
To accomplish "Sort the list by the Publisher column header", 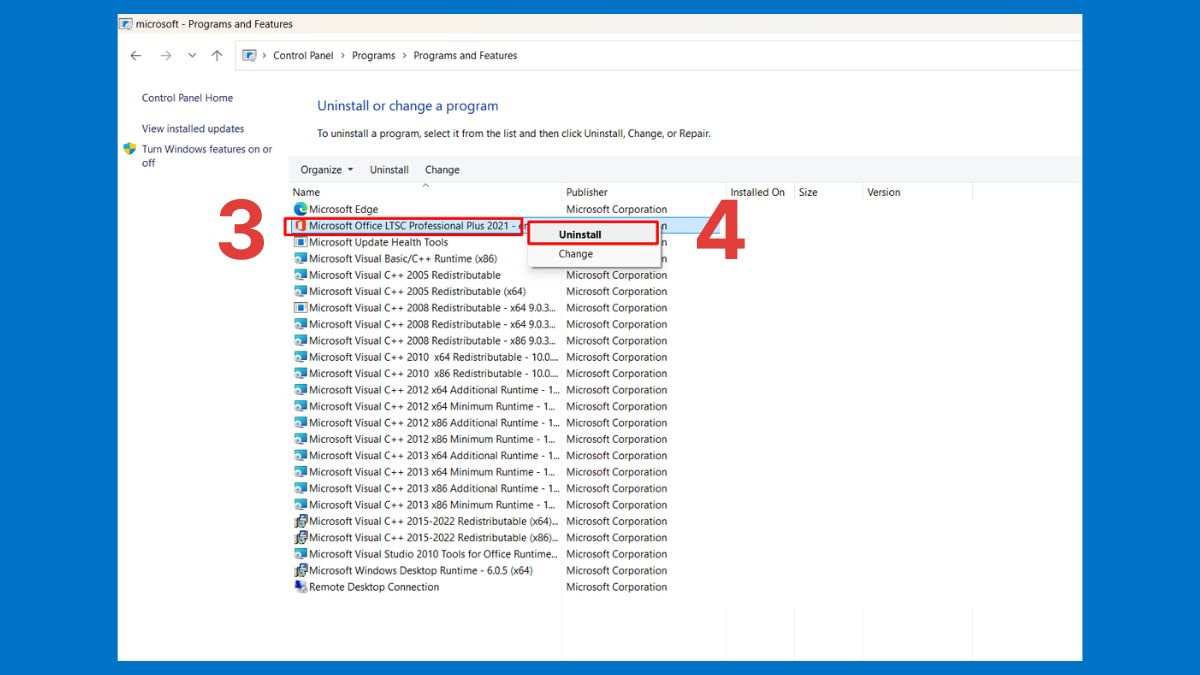I will click(x=587, y=192).
